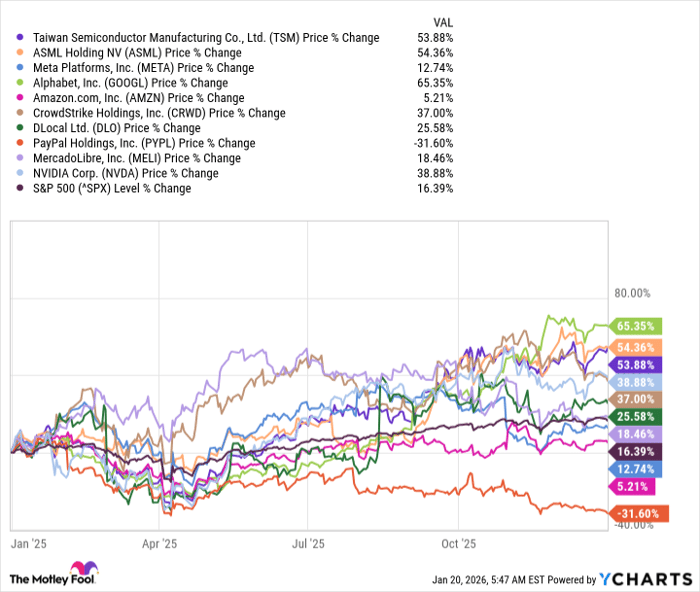
Task: Click the Jul '25 x-axis label
Action: click(308, 544)
